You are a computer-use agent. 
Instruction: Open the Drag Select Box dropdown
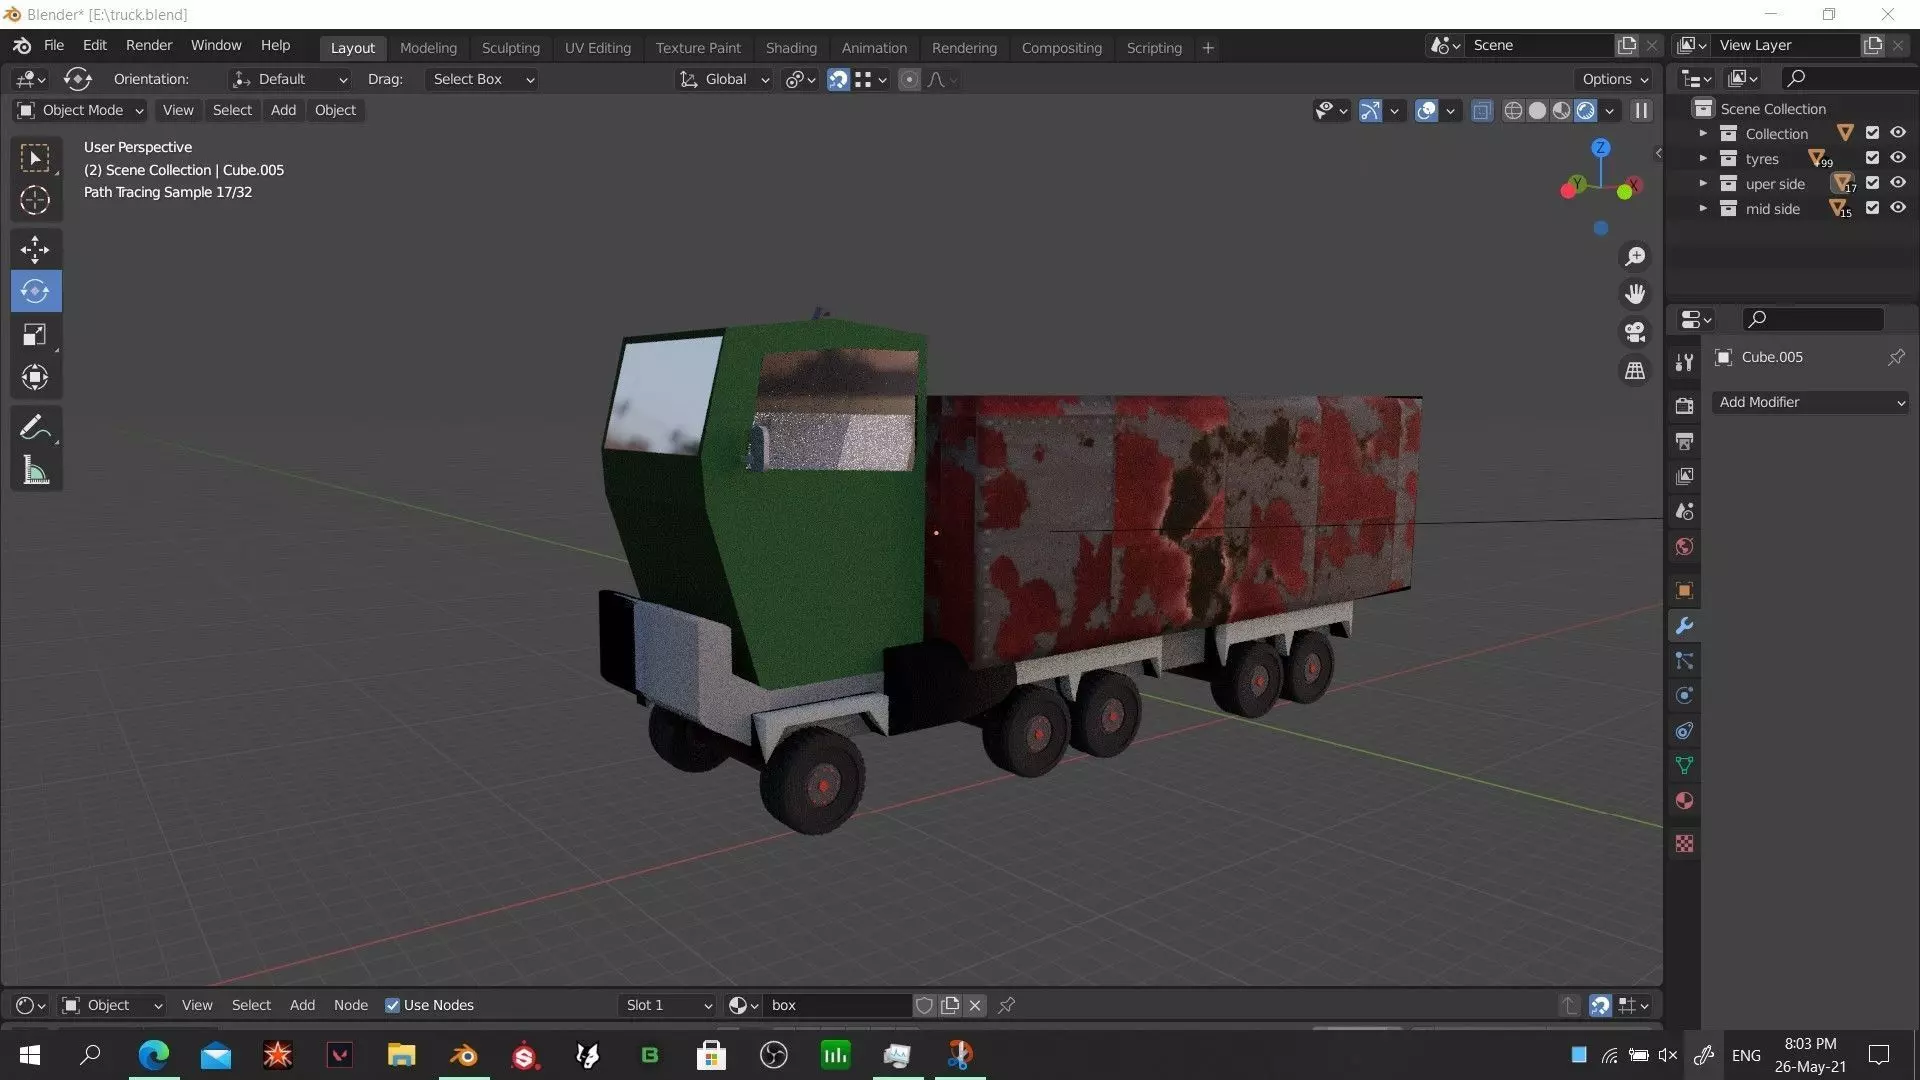482,79
